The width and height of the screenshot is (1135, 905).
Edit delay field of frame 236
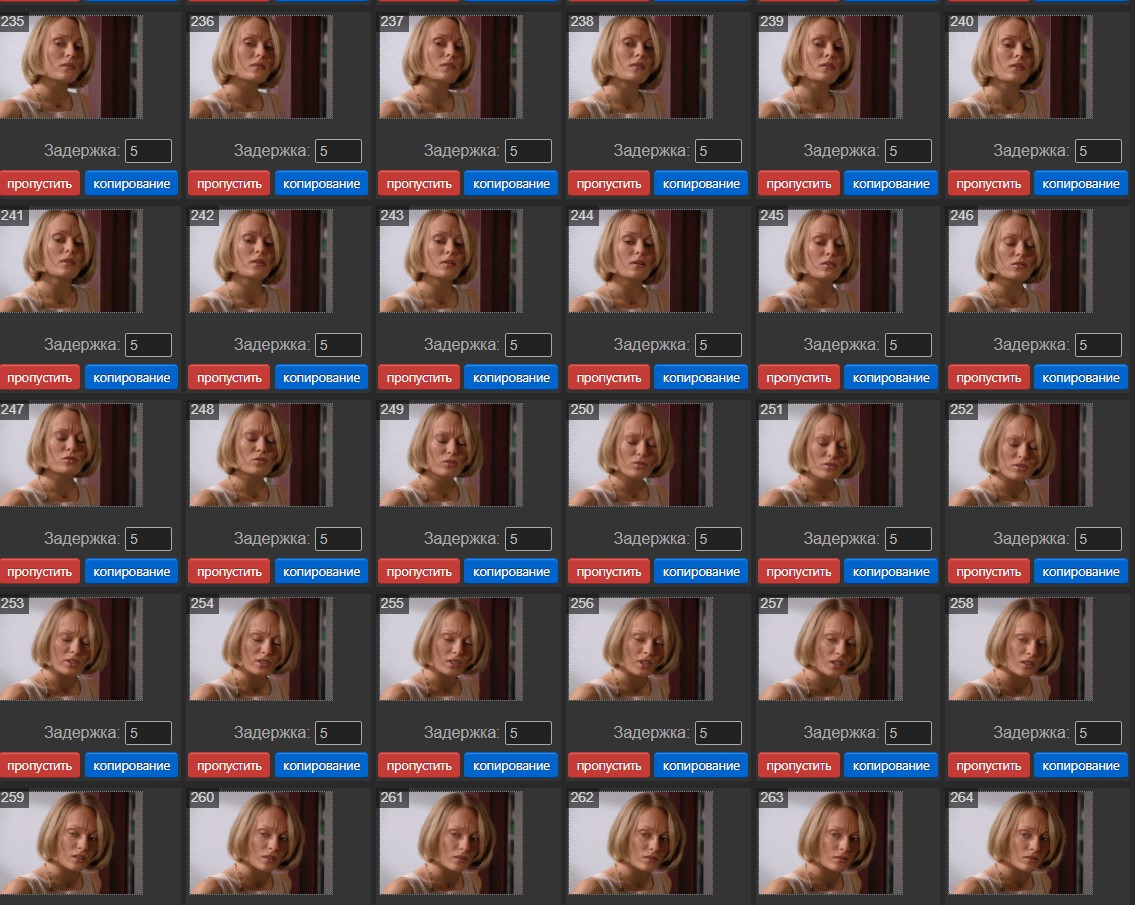tap(338, 151)
